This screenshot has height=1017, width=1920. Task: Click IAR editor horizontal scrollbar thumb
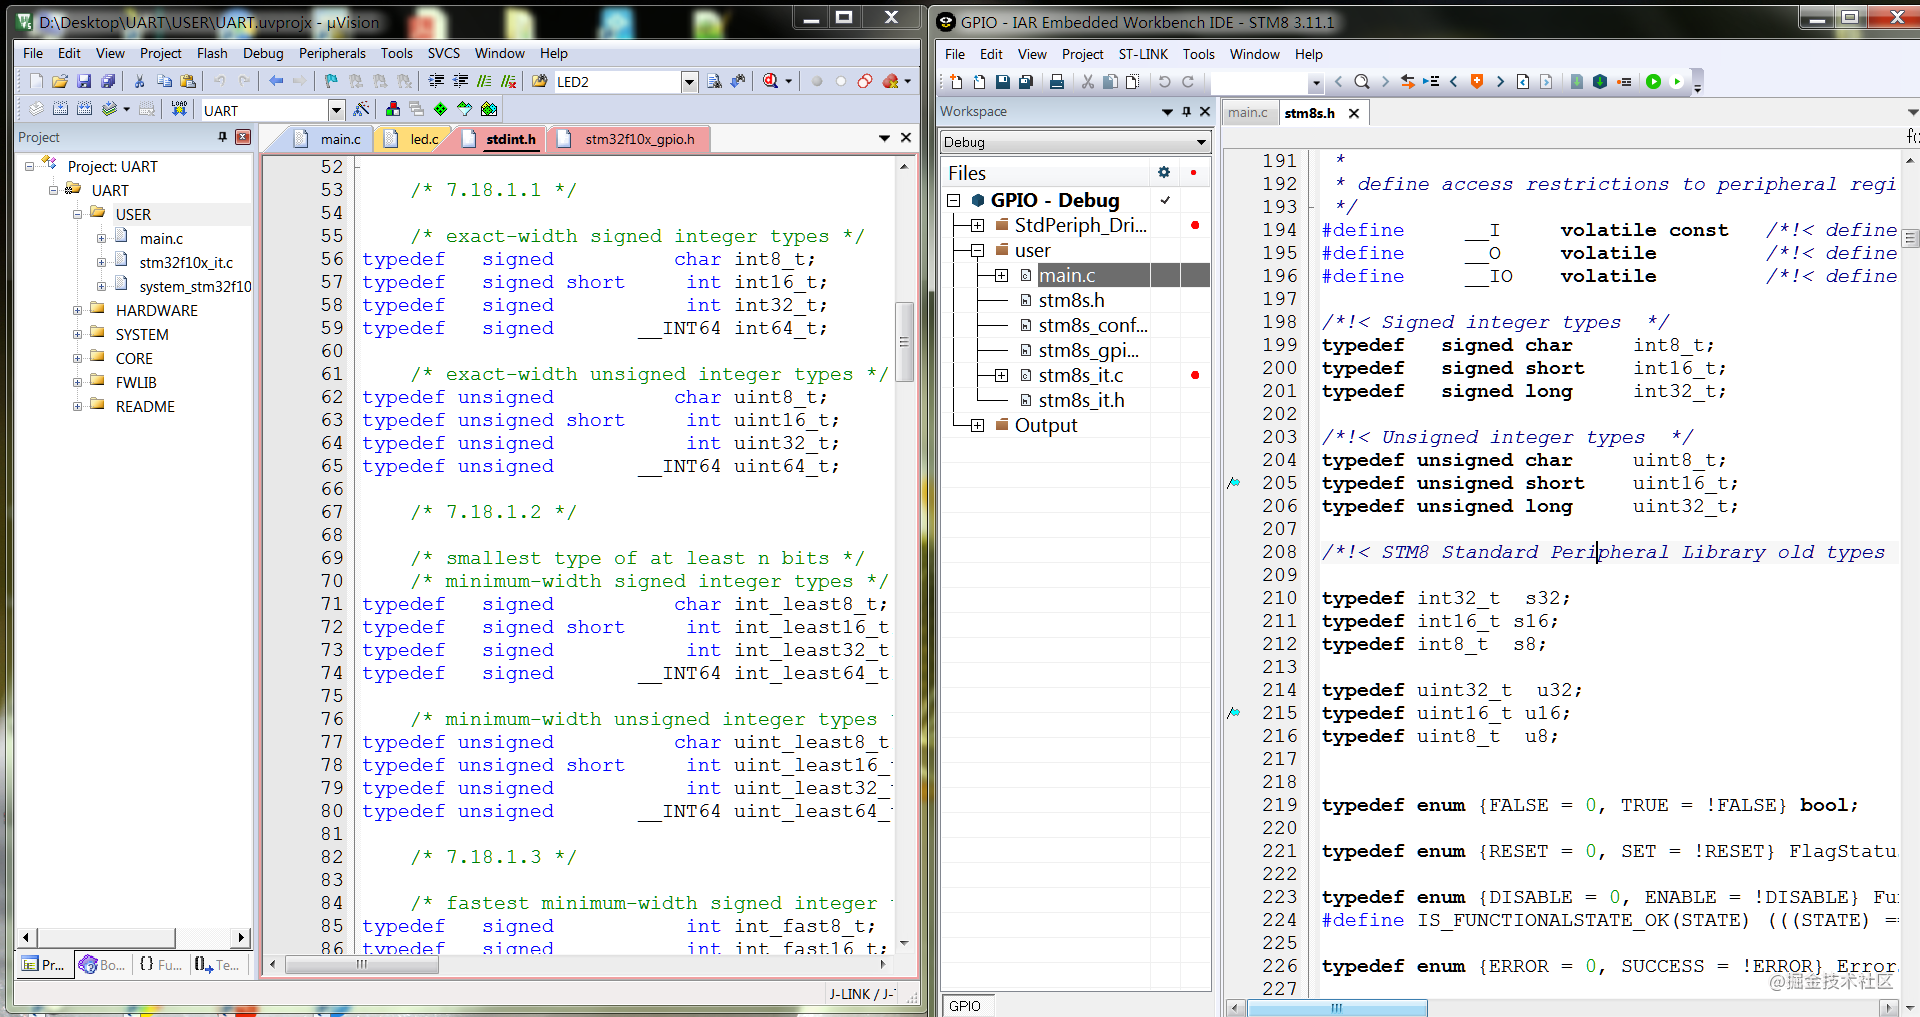1337,1008
